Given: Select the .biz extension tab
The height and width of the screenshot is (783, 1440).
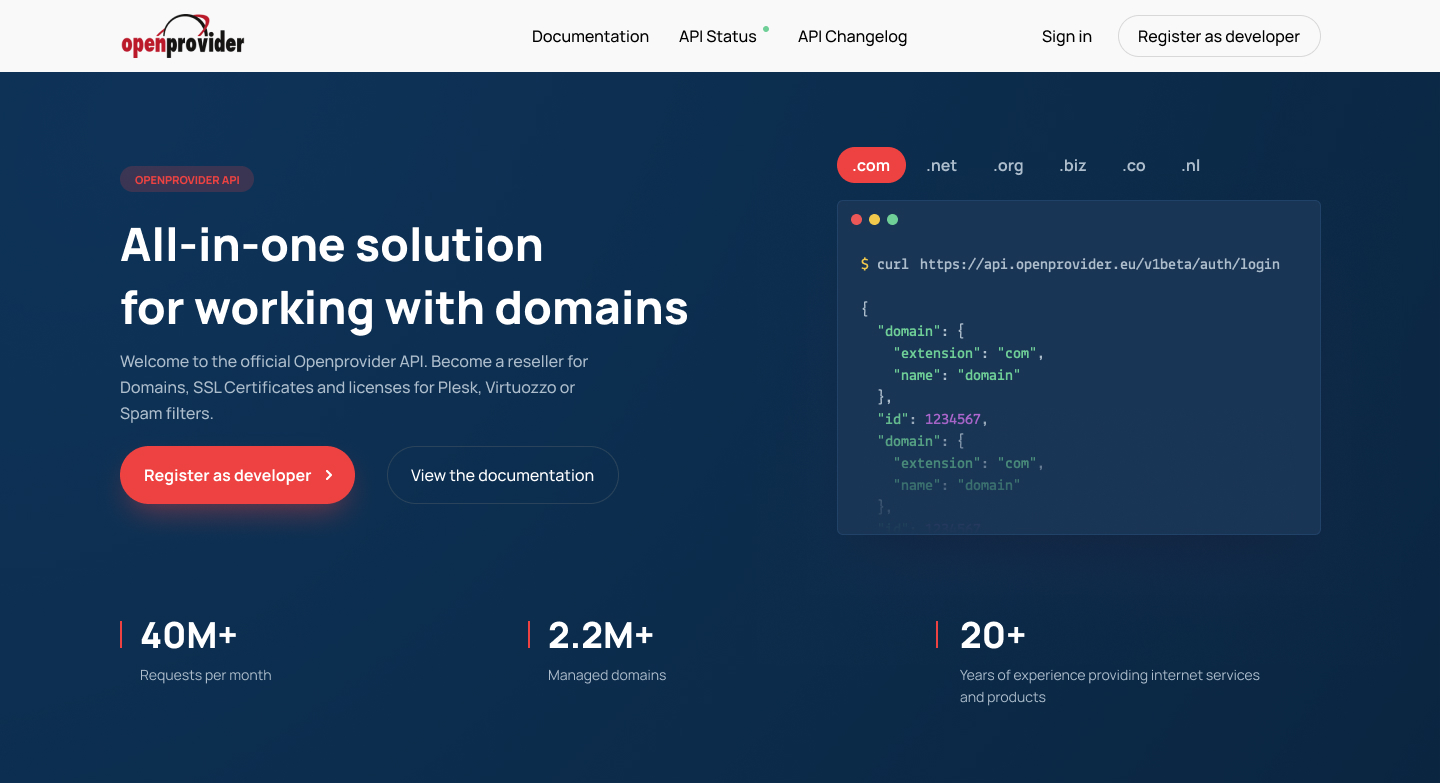Looking at the screenshot, I should tap(1072, 166).
